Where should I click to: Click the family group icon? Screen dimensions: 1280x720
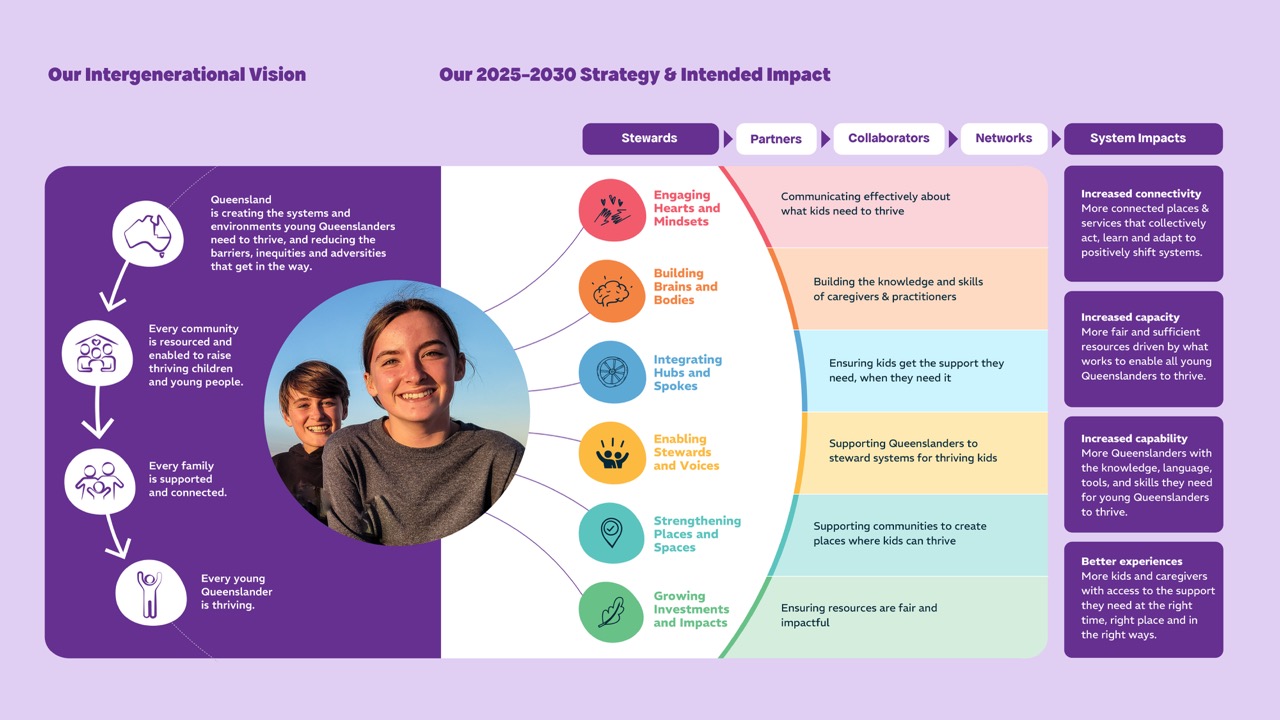(x=100, y=480)
